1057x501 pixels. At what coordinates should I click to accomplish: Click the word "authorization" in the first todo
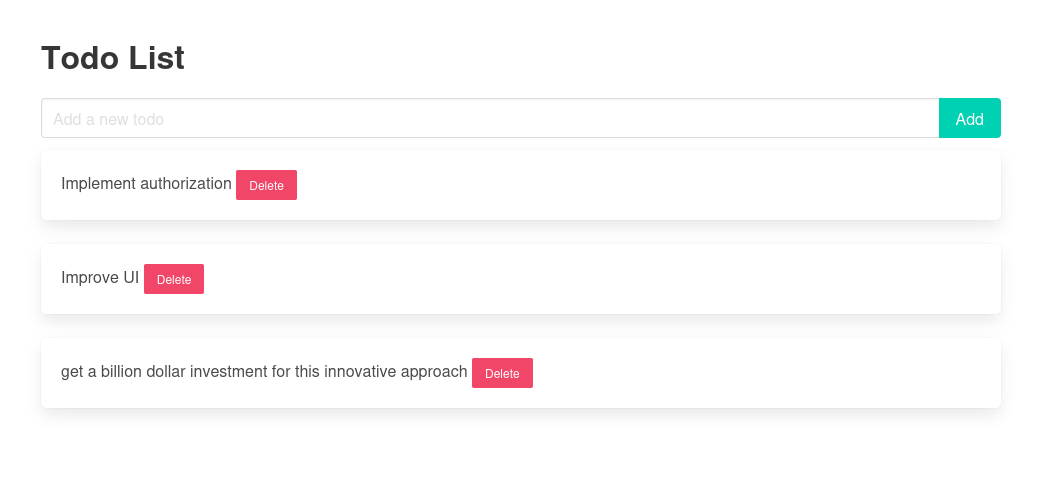click(186, 184)
